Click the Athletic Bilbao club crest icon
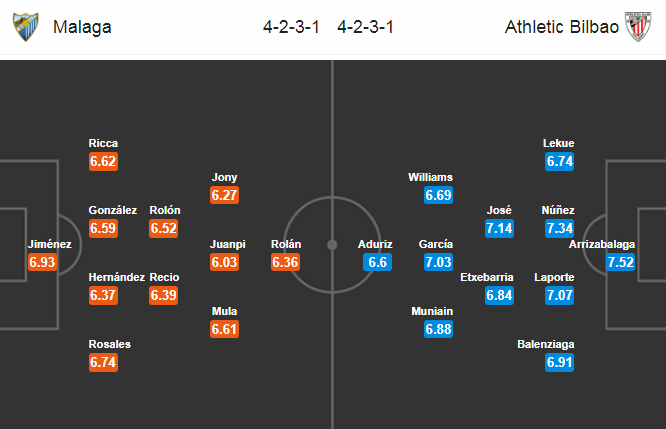Screen dimensions: 666x429 (x=638, y=27)
